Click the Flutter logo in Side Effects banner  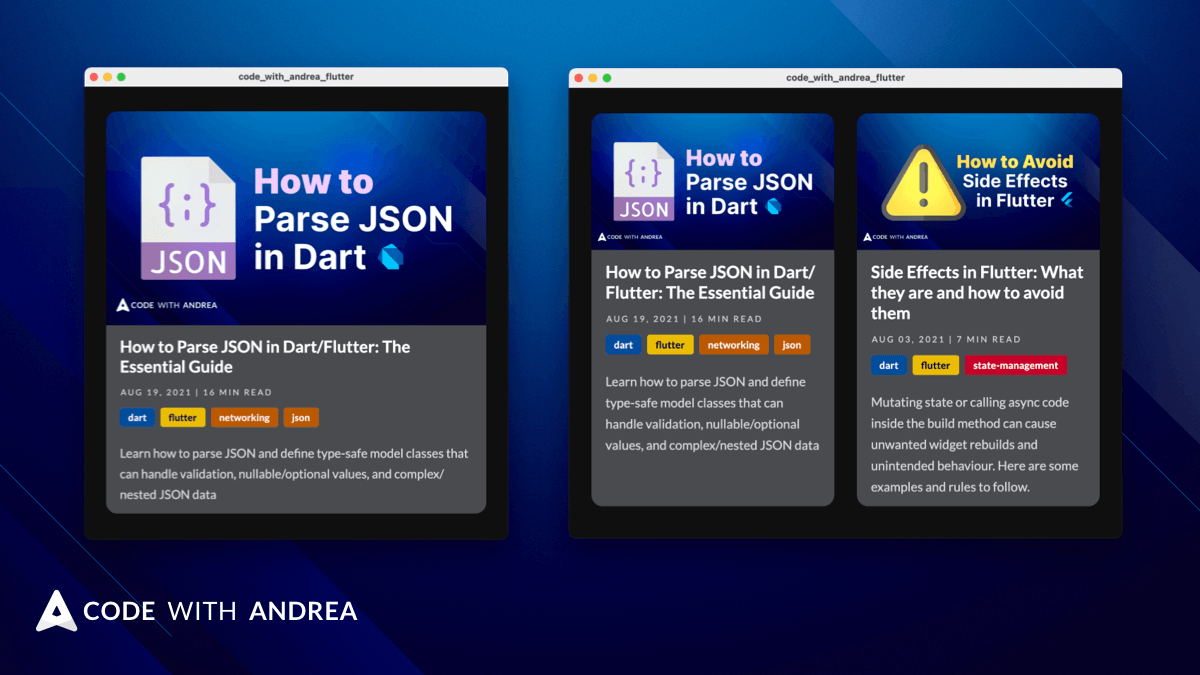pyautogui.click(x=1067, y=200)
